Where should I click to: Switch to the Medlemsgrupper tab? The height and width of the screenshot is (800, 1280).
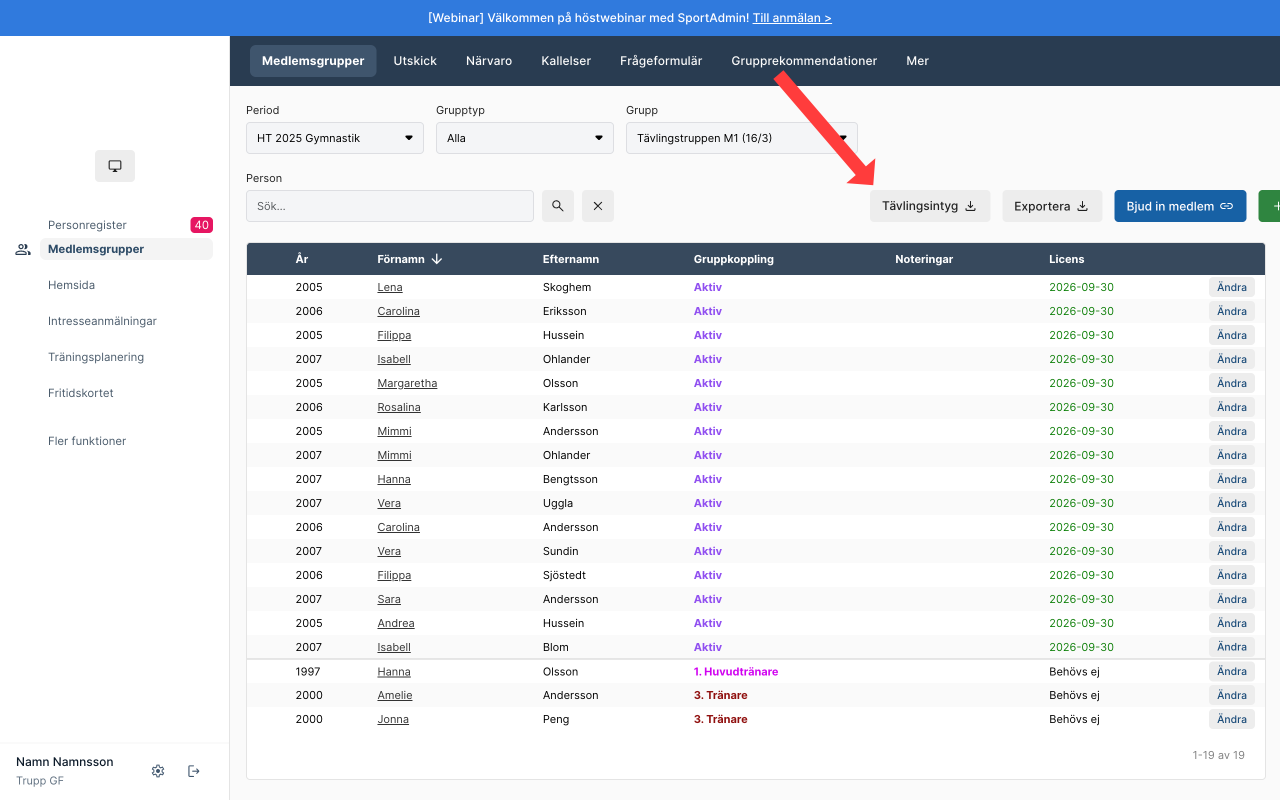[x=313, y=61]
